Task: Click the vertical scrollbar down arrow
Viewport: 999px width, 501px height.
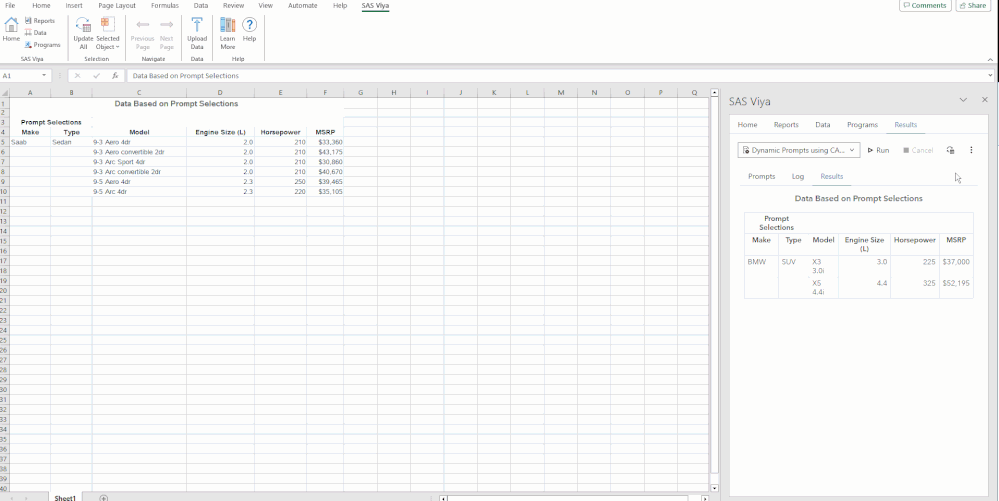Action: (714, 488)
